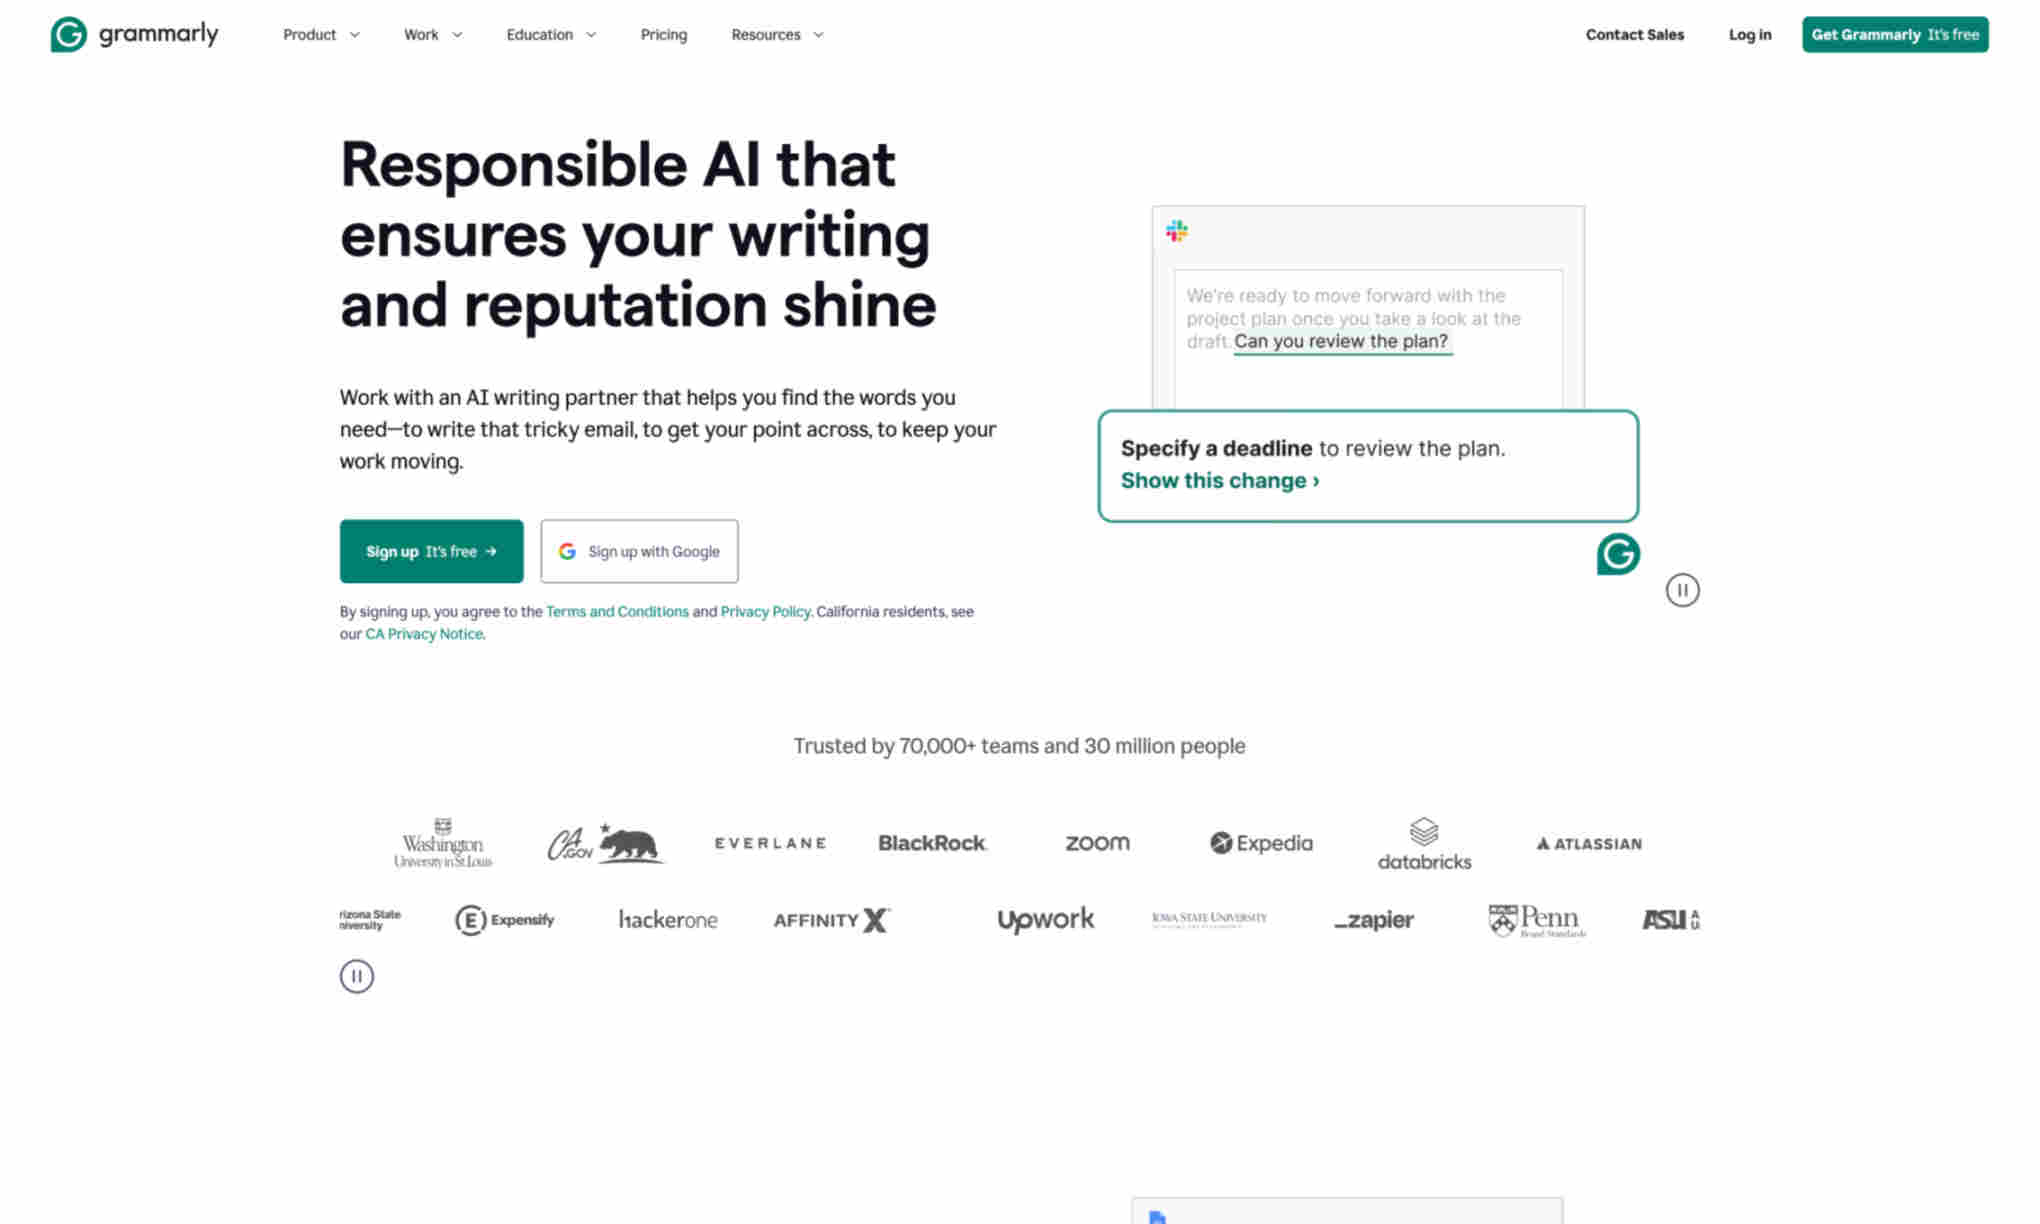Click the Google logo in sign up button
This screenshot has width=2040, height=1224.
[x=568, y=551]
